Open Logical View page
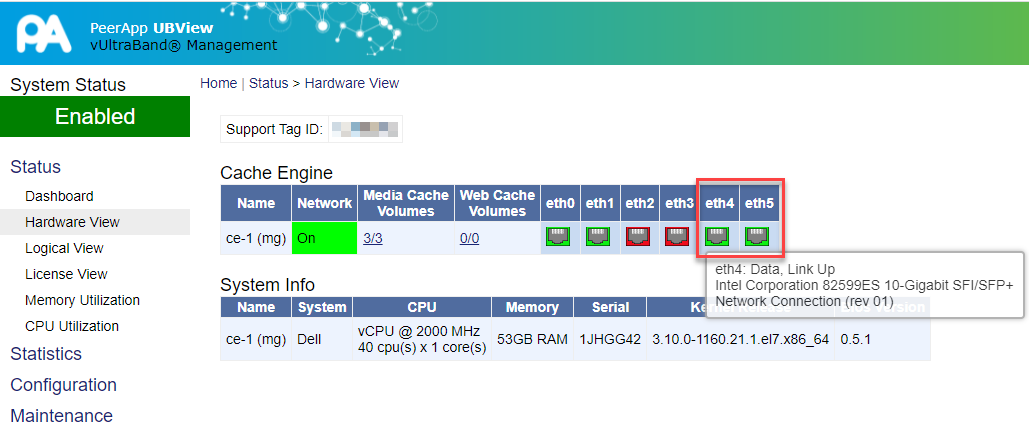Image resolution: width=1029 pixels, height=432 pixels. click(64, 248)
